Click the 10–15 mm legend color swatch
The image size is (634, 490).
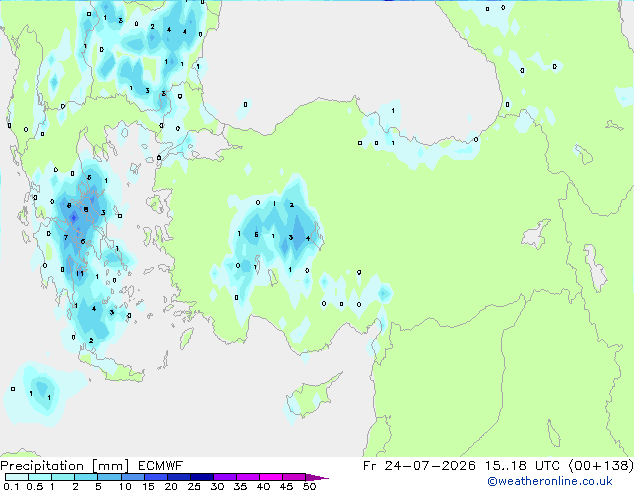pos(132,477)
